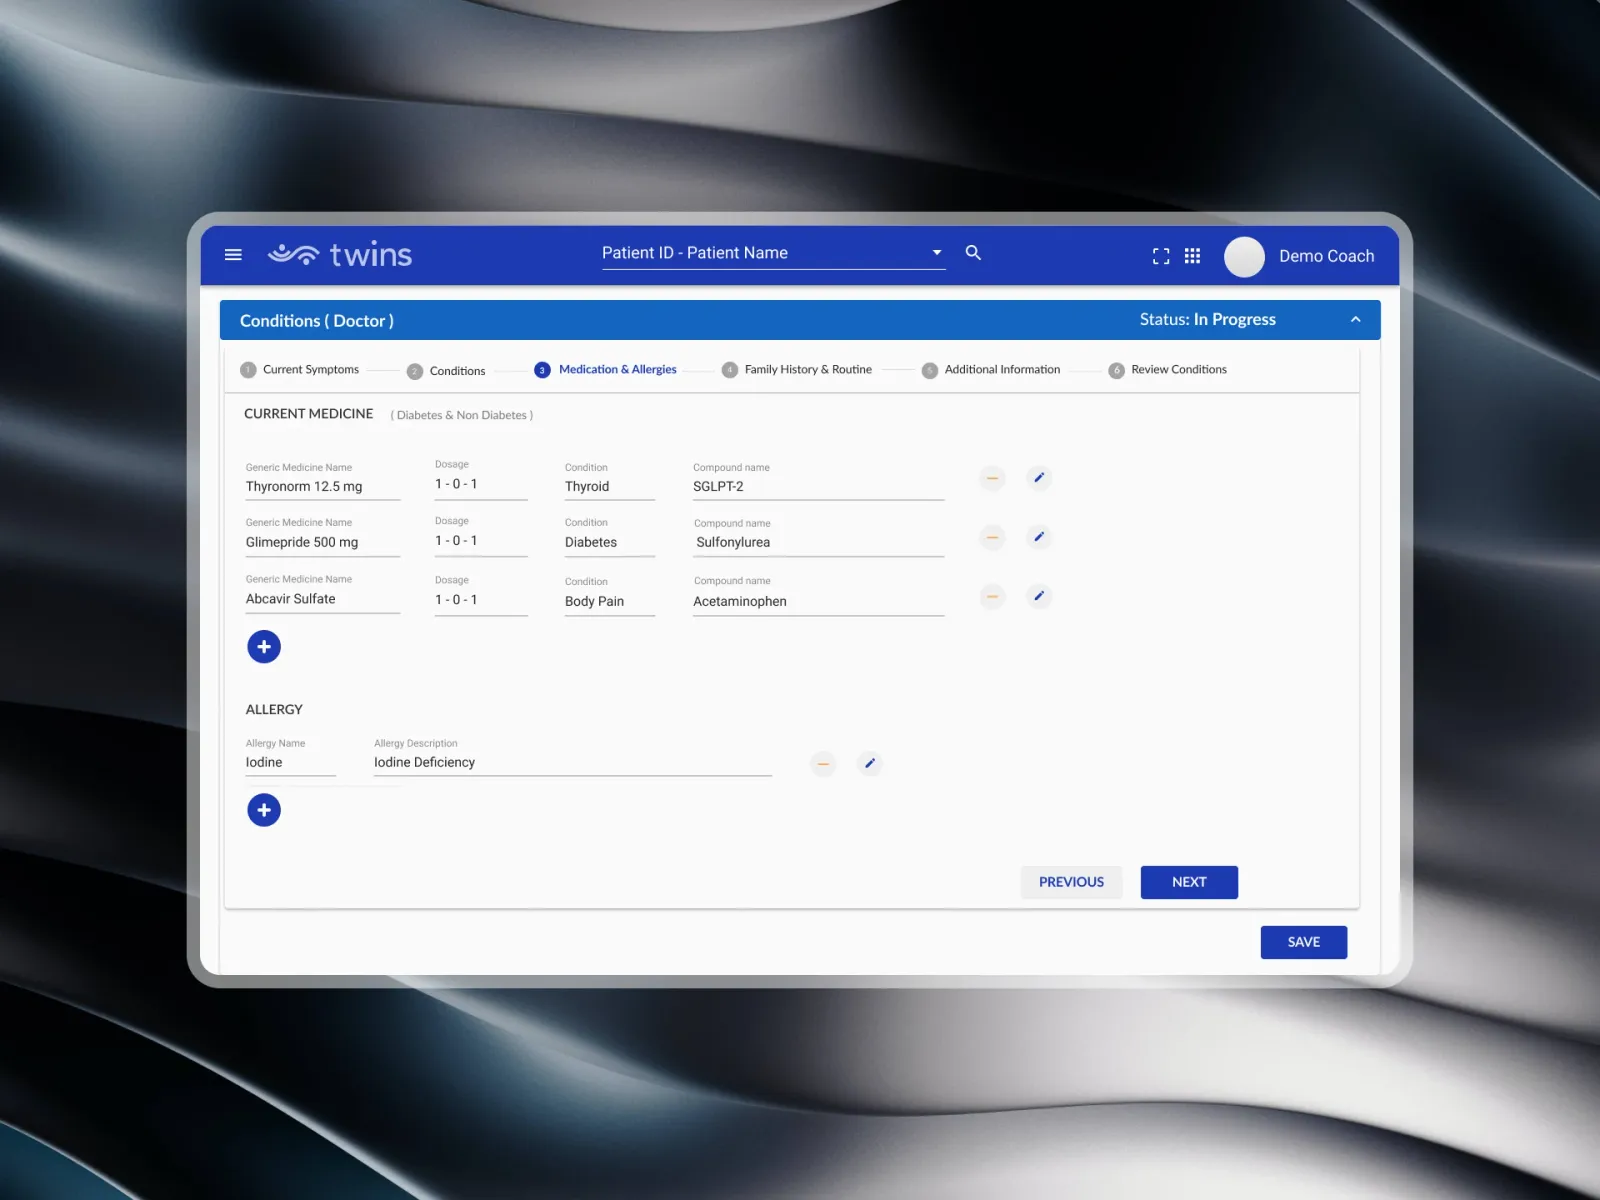Go to Family History & Routine step
This screenshot has width=1600, height=1200.
(x=797, y=370)
